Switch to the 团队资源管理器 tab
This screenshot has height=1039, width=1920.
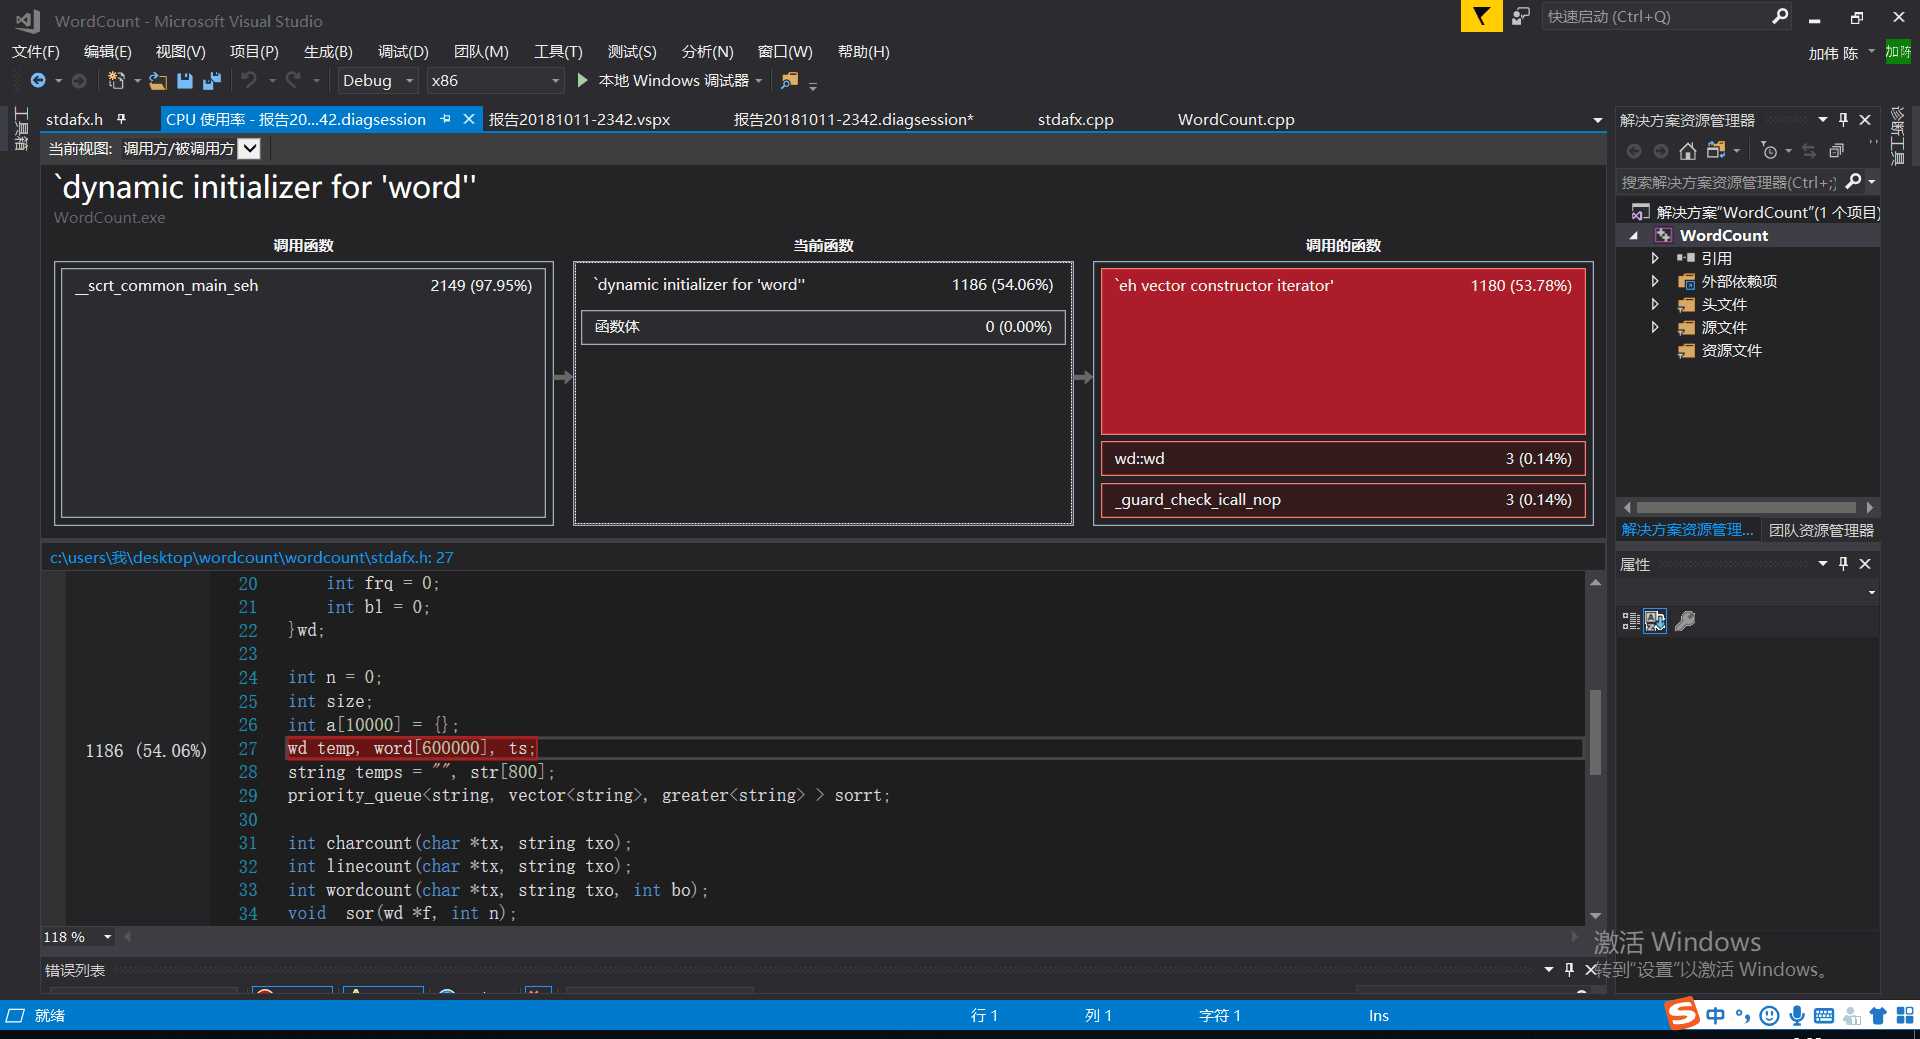(x=1821, y=530)
